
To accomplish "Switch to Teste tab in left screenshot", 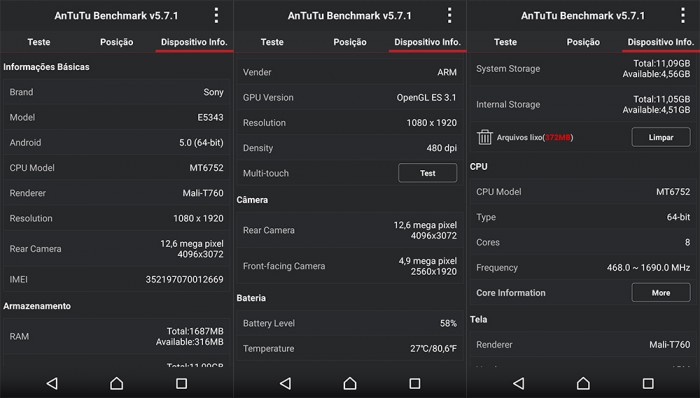I will [39, 42].
